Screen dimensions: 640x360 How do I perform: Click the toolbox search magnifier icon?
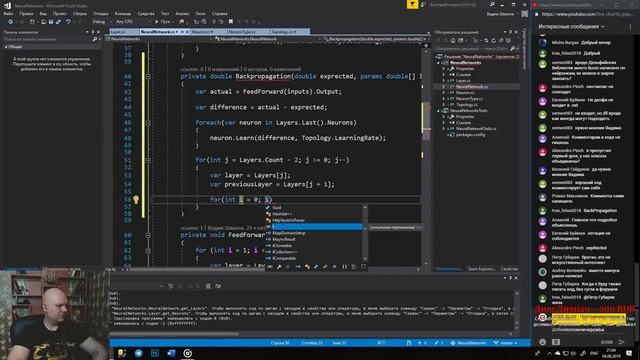click(95, 39)
